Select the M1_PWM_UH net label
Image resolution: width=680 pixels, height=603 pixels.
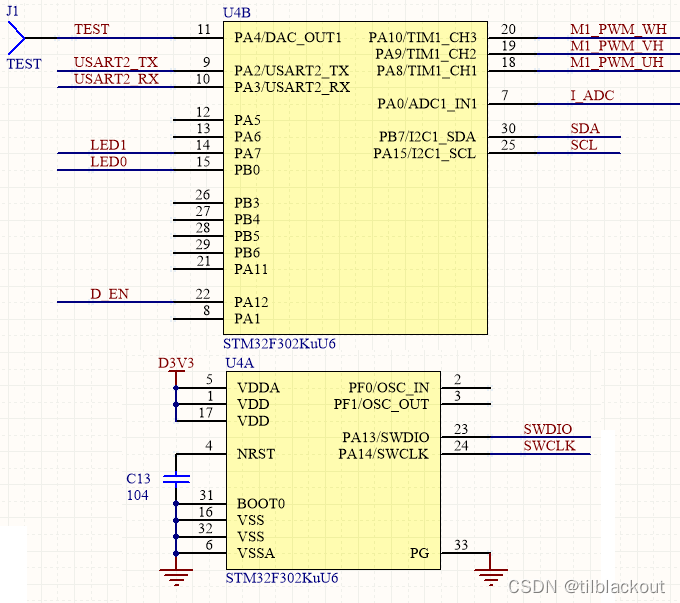[x=617, y=62]
